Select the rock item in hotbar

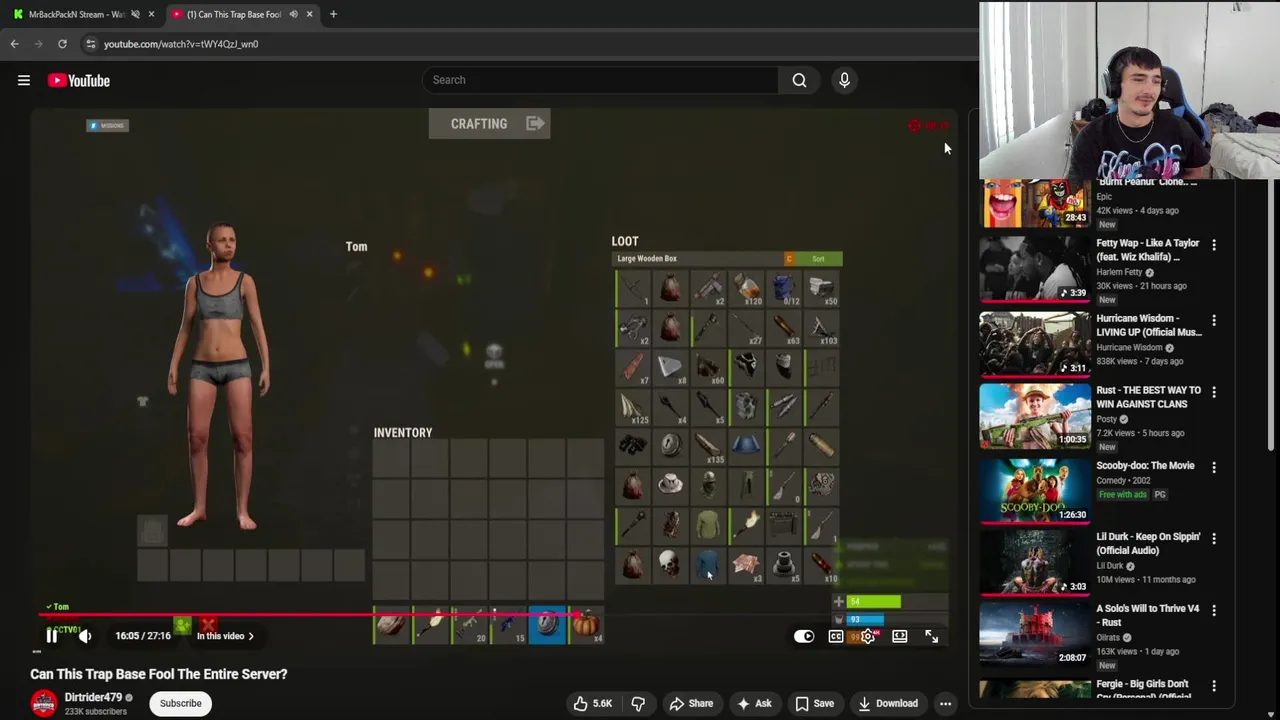(x=391, y=625)
